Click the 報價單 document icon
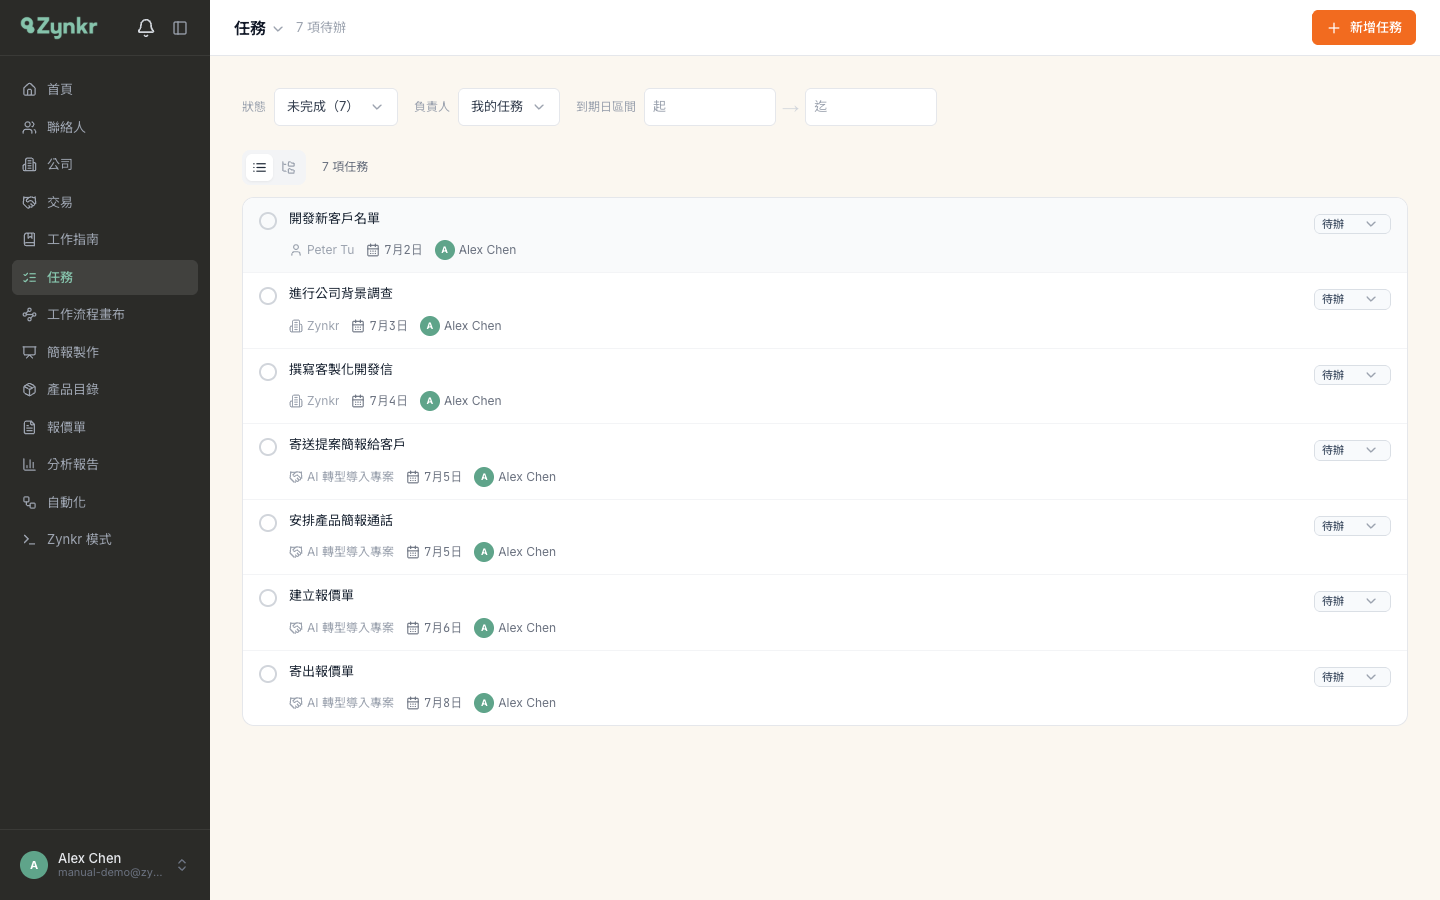The height and width of the screenshot is (900, 1440). coord(30,427)
